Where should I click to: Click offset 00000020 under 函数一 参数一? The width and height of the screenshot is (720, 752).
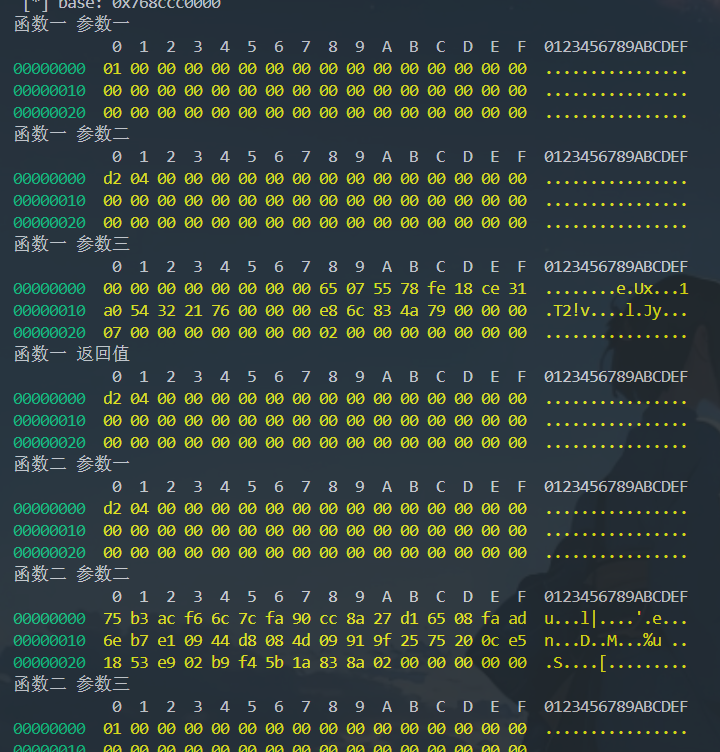click(49, 113)
